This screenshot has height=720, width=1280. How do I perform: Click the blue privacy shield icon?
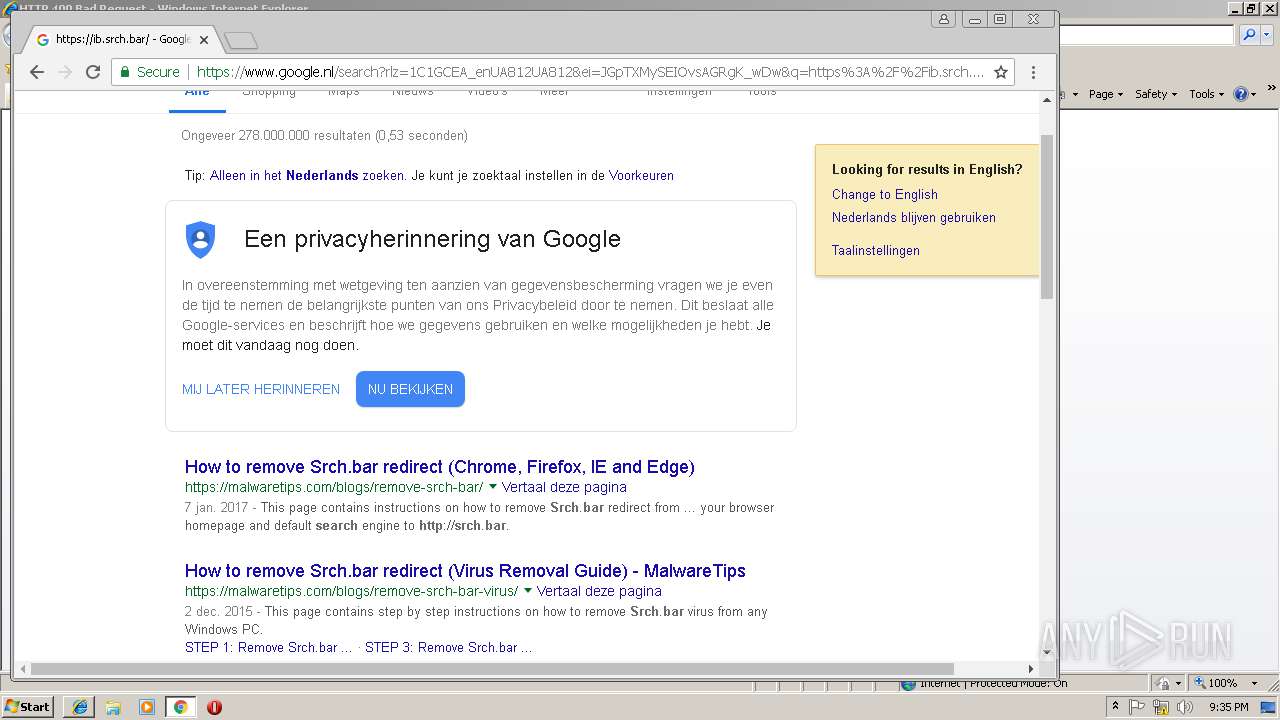pos(201,240)
